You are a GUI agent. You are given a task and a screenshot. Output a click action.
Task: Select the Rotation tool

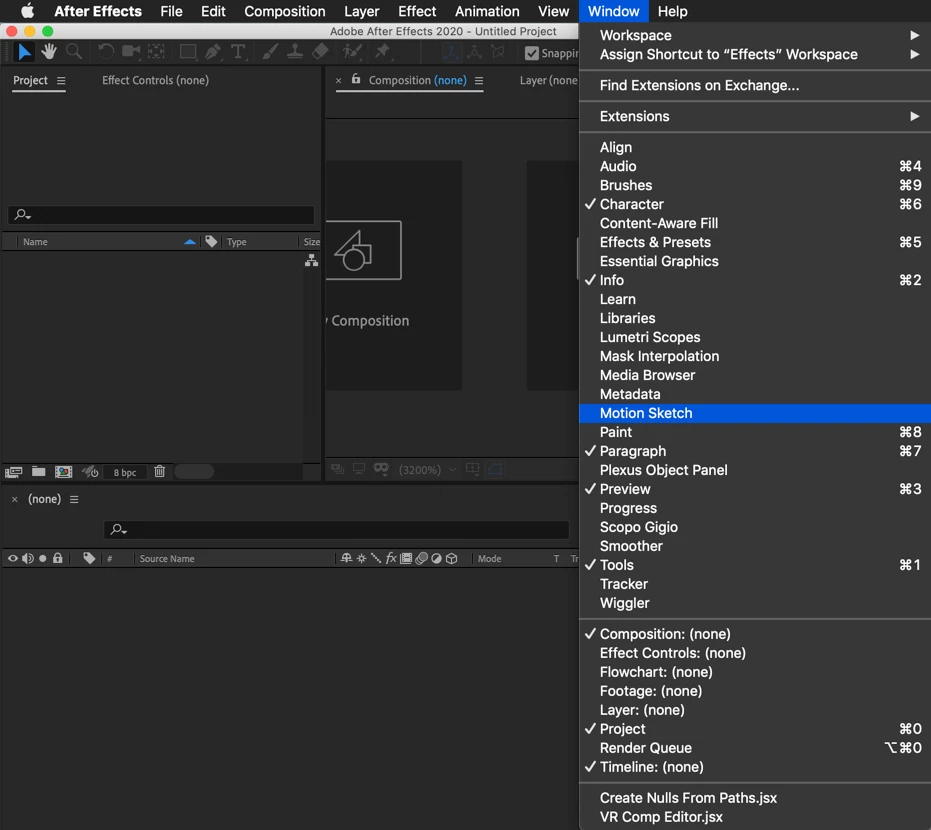106,52
